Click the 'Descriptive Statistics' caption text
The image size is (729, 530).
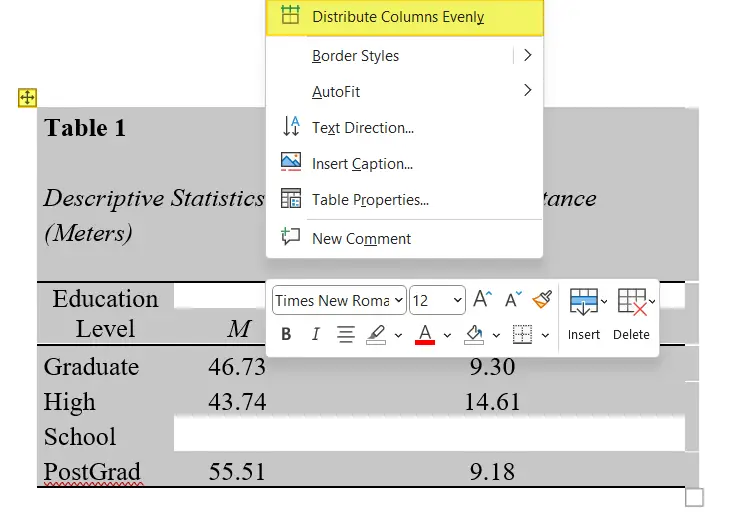[154, 198]
